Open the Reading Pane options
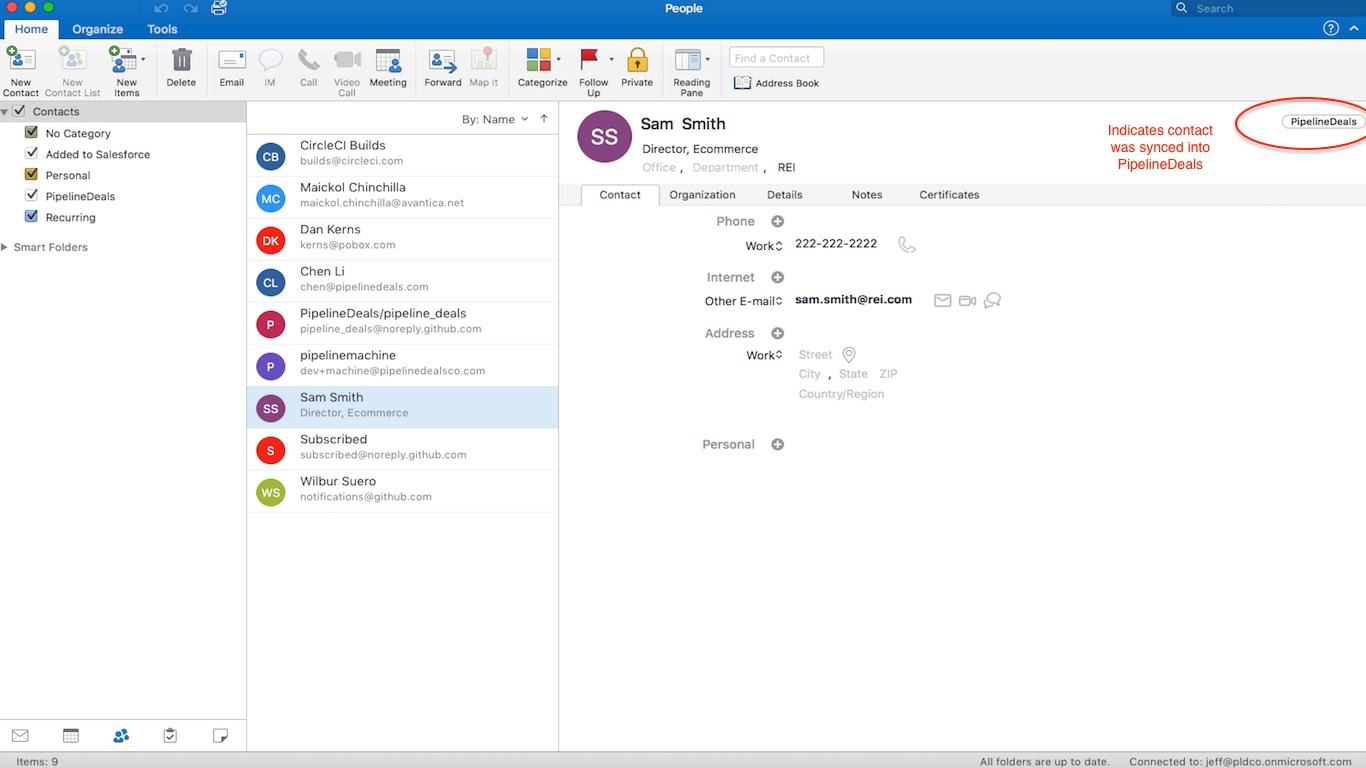Viewport: 1366px width, 768px height. click(x=692, y=71)
